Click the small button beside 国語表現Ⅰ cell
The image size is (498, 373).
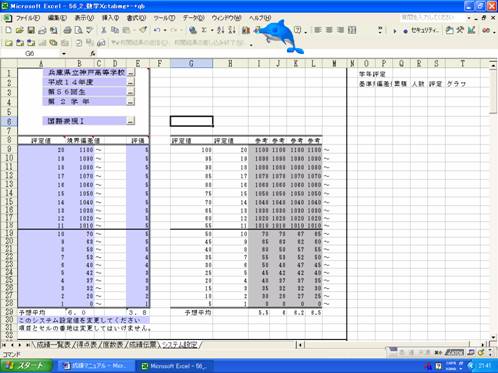(x=131, y=121)
